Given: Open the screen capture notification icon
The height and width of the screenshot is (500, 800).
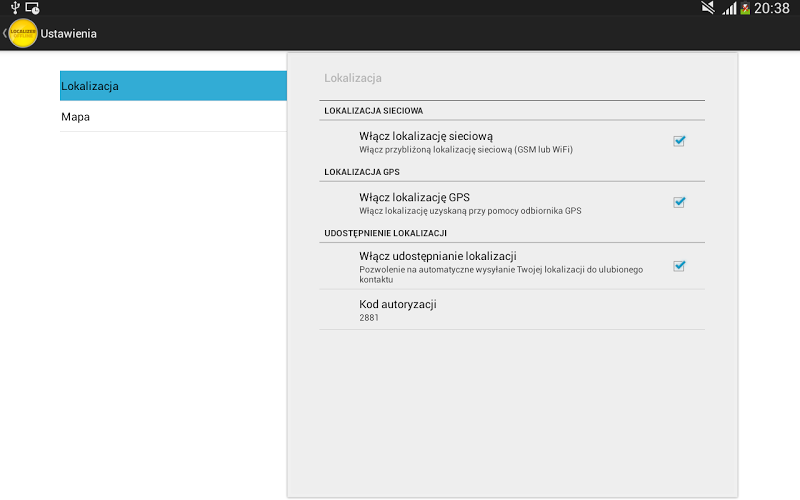Looking at the screenshot, I should pyautogui.click(x=33, y=8).
